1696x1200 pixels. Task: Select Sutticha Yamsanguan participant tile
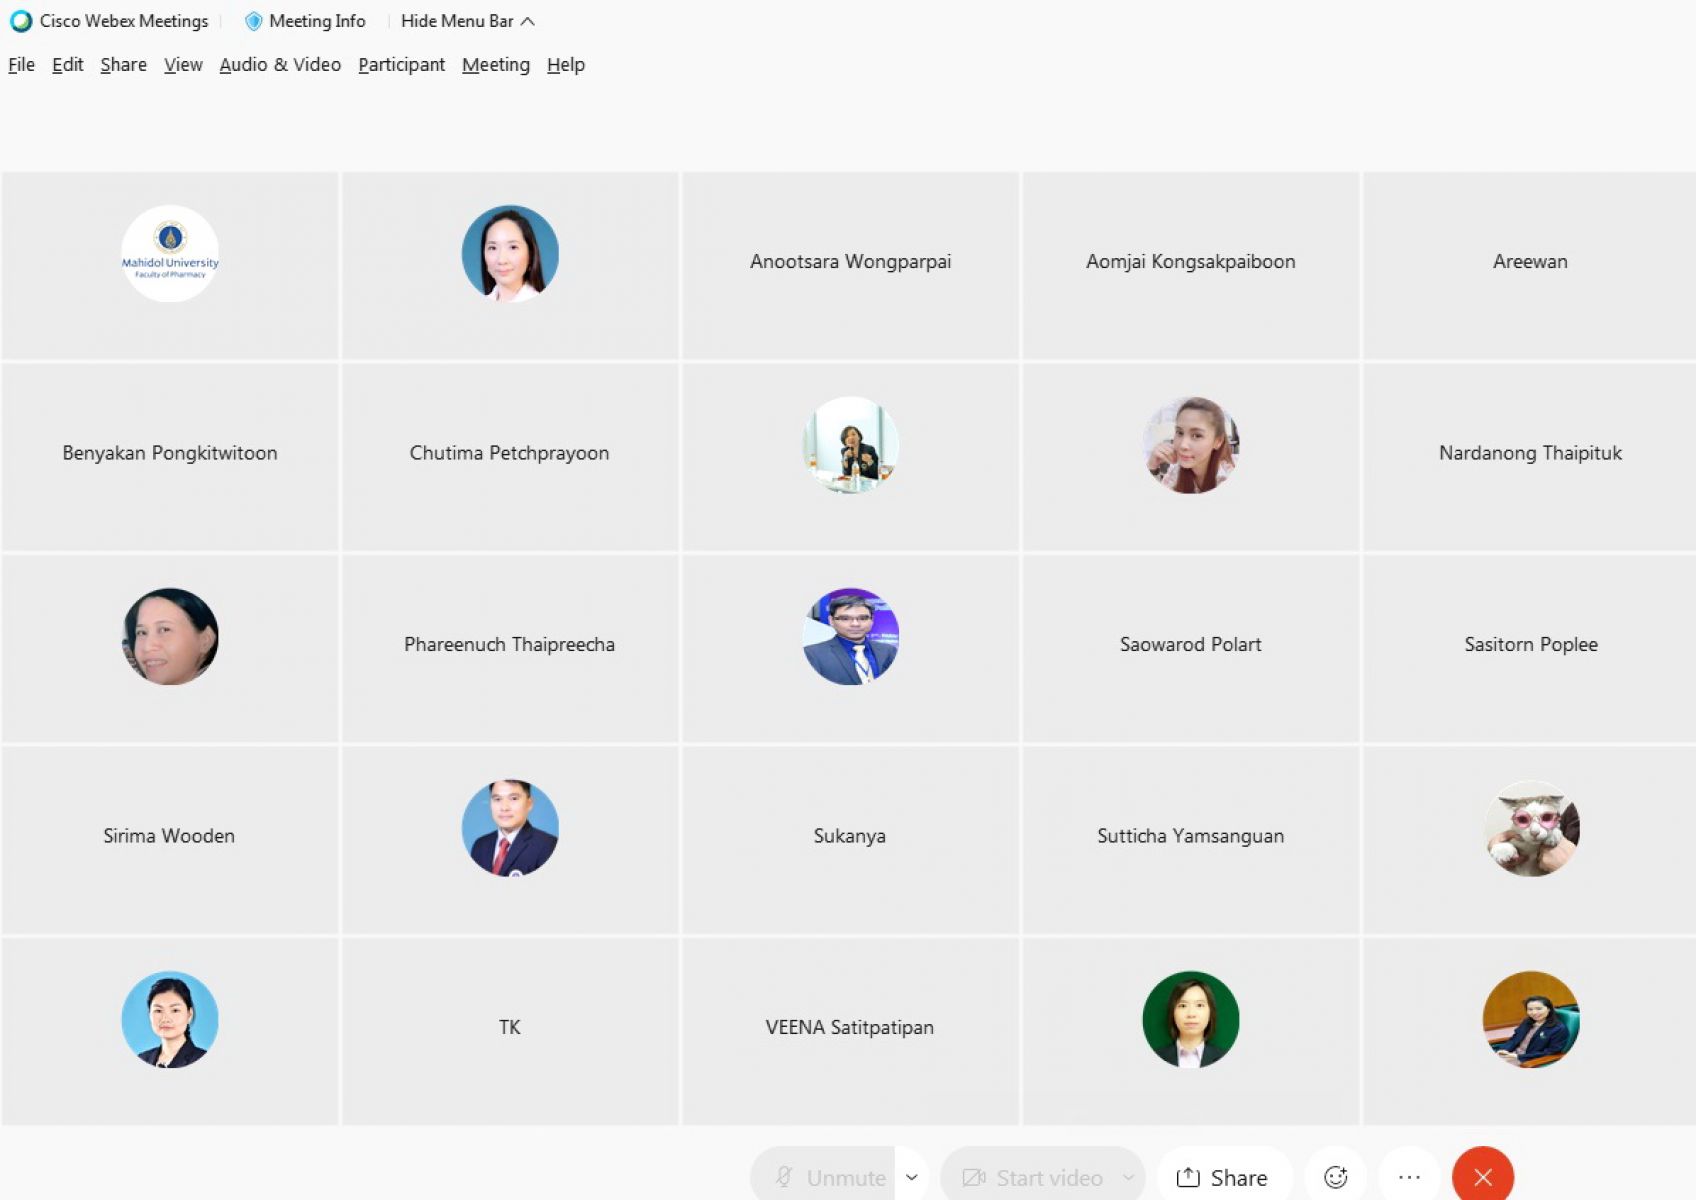pos(1190,840)
